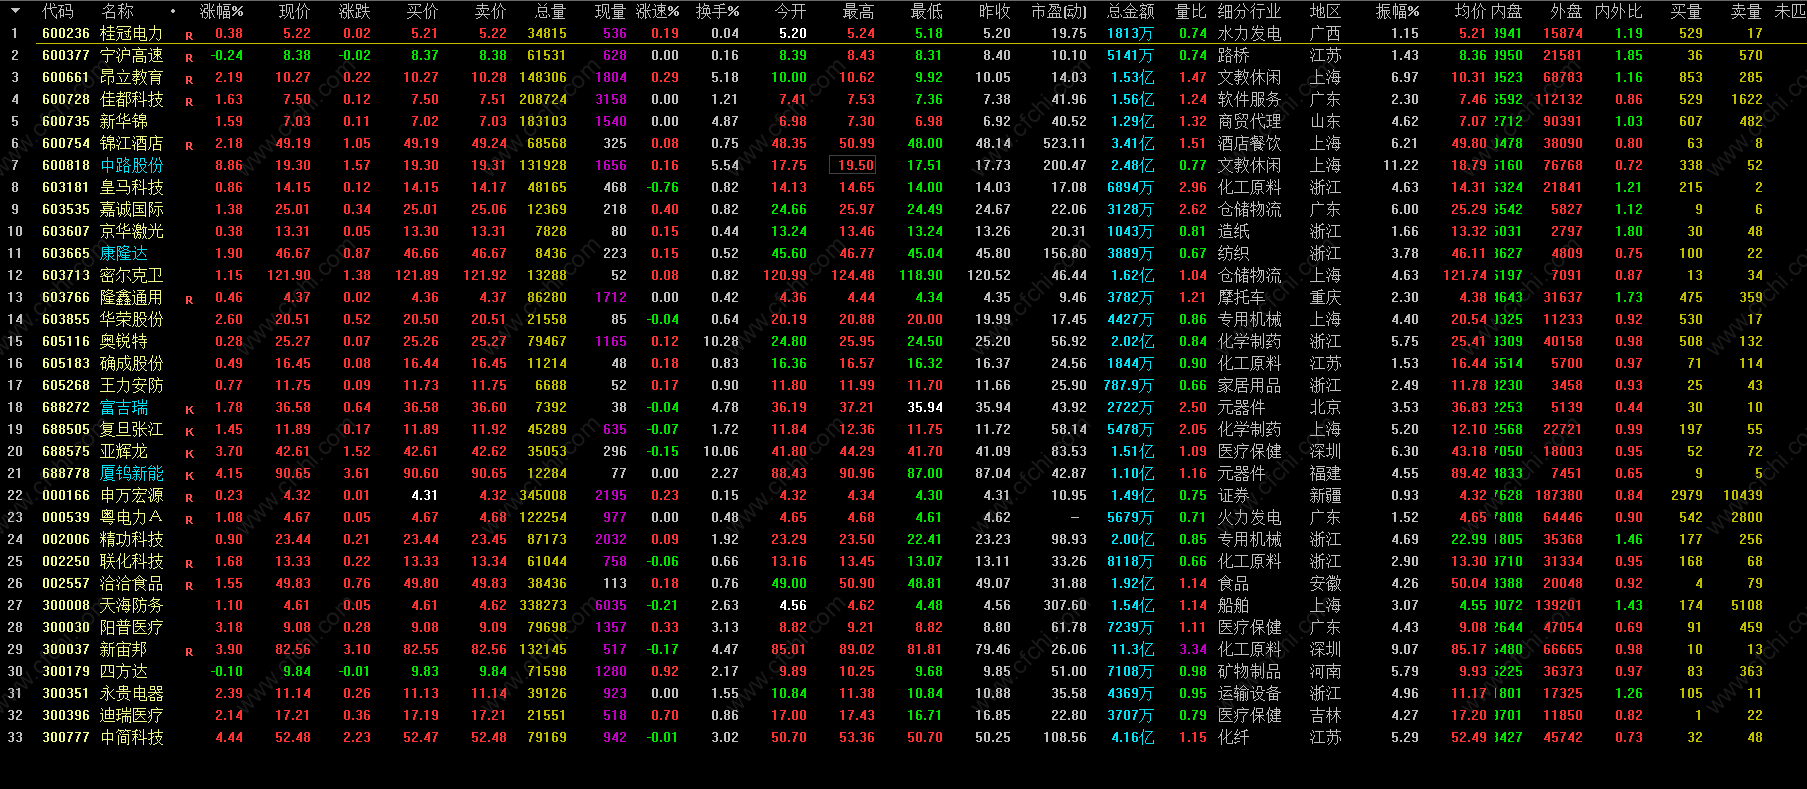The height and width of the screenshot is (789, 1807).
Task: Click 摩托车 industry cell
Action: tap(1241, 297)
